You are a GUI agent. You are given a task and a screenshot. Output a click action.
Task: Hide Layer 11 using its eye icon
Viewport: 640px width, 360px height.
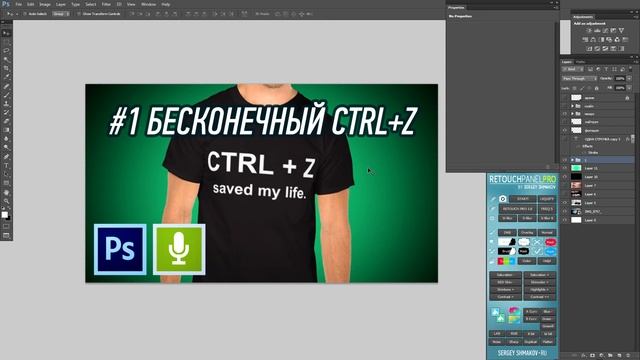(565, 168)
